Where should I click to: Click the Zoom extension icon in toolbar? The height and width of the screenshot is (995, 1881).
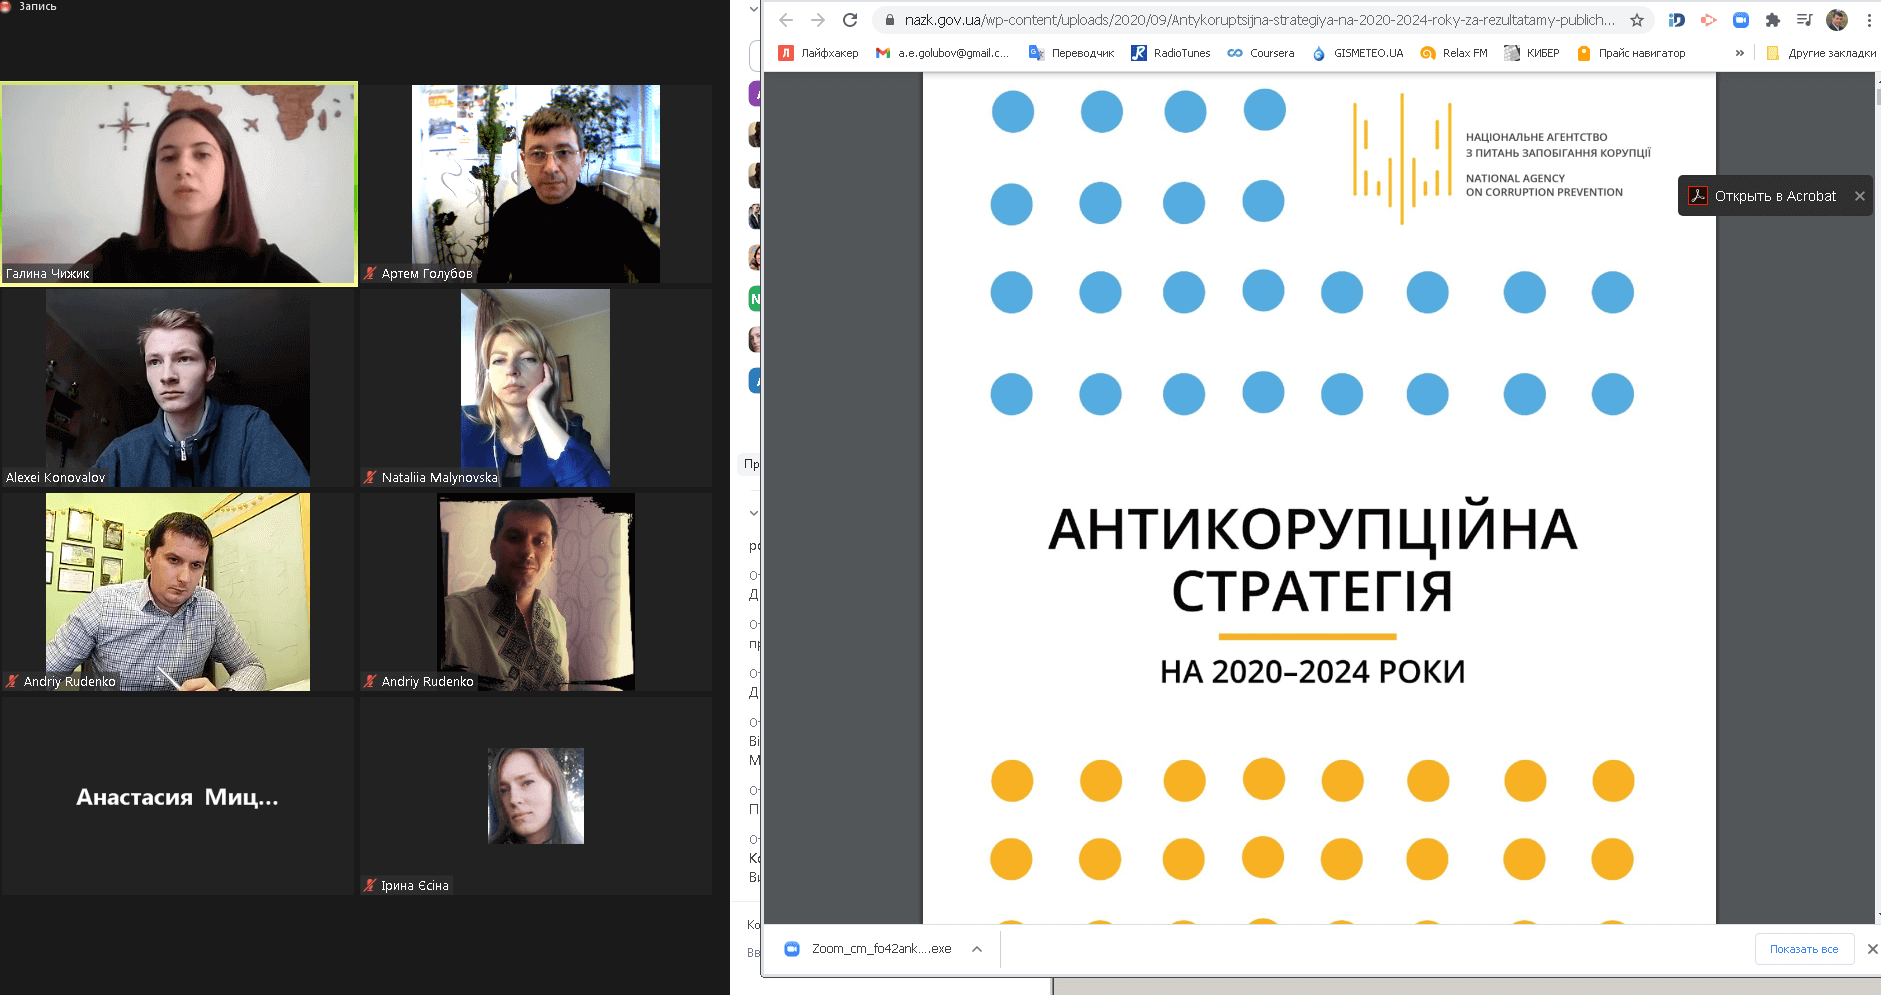pos(1741,20)
